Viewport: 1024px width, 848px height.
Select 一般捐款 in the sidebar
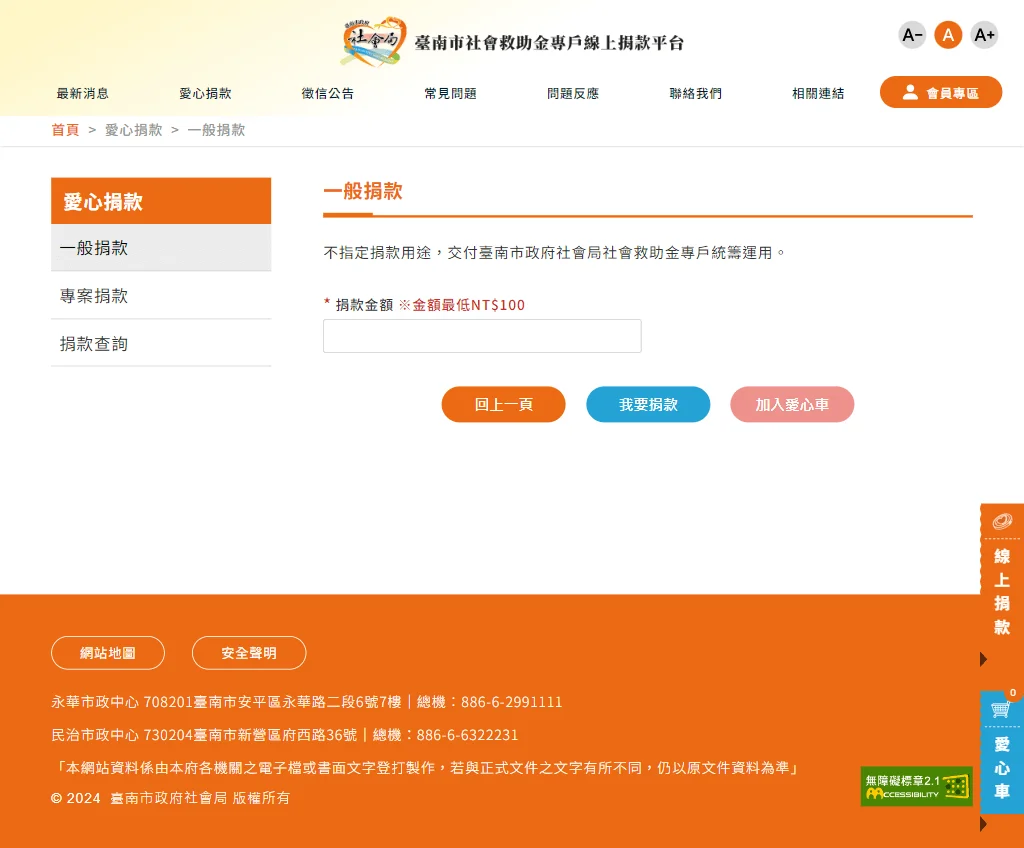[161, 248]
